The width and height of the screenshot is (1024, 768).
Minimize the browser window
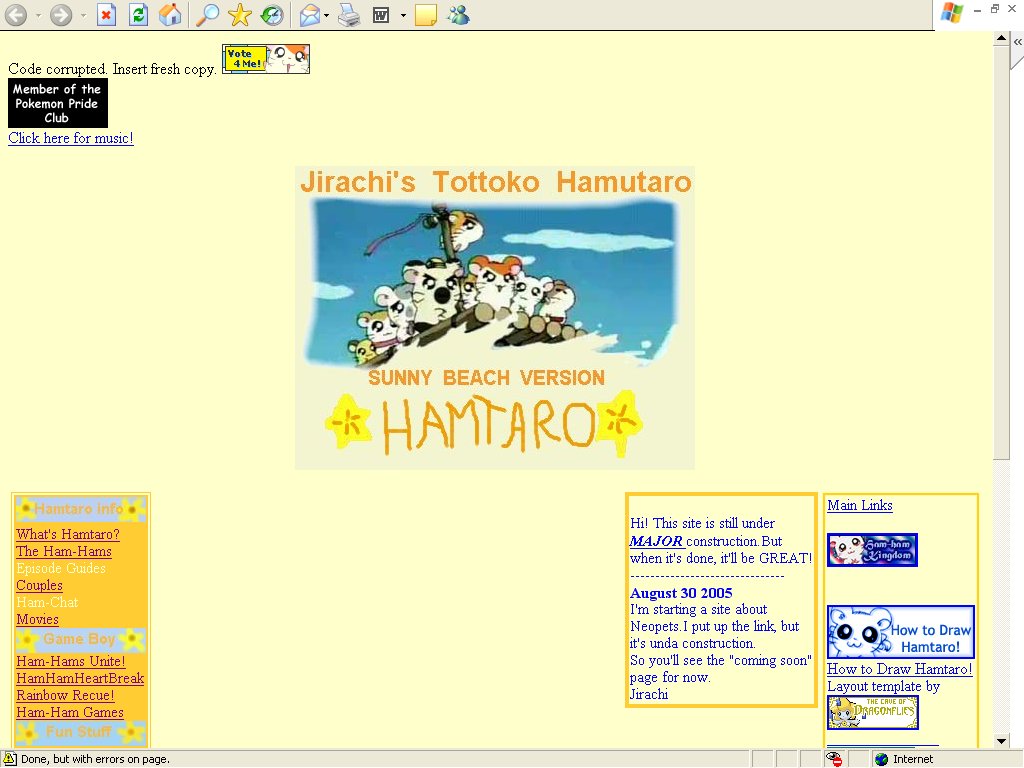tap(977, 9)
